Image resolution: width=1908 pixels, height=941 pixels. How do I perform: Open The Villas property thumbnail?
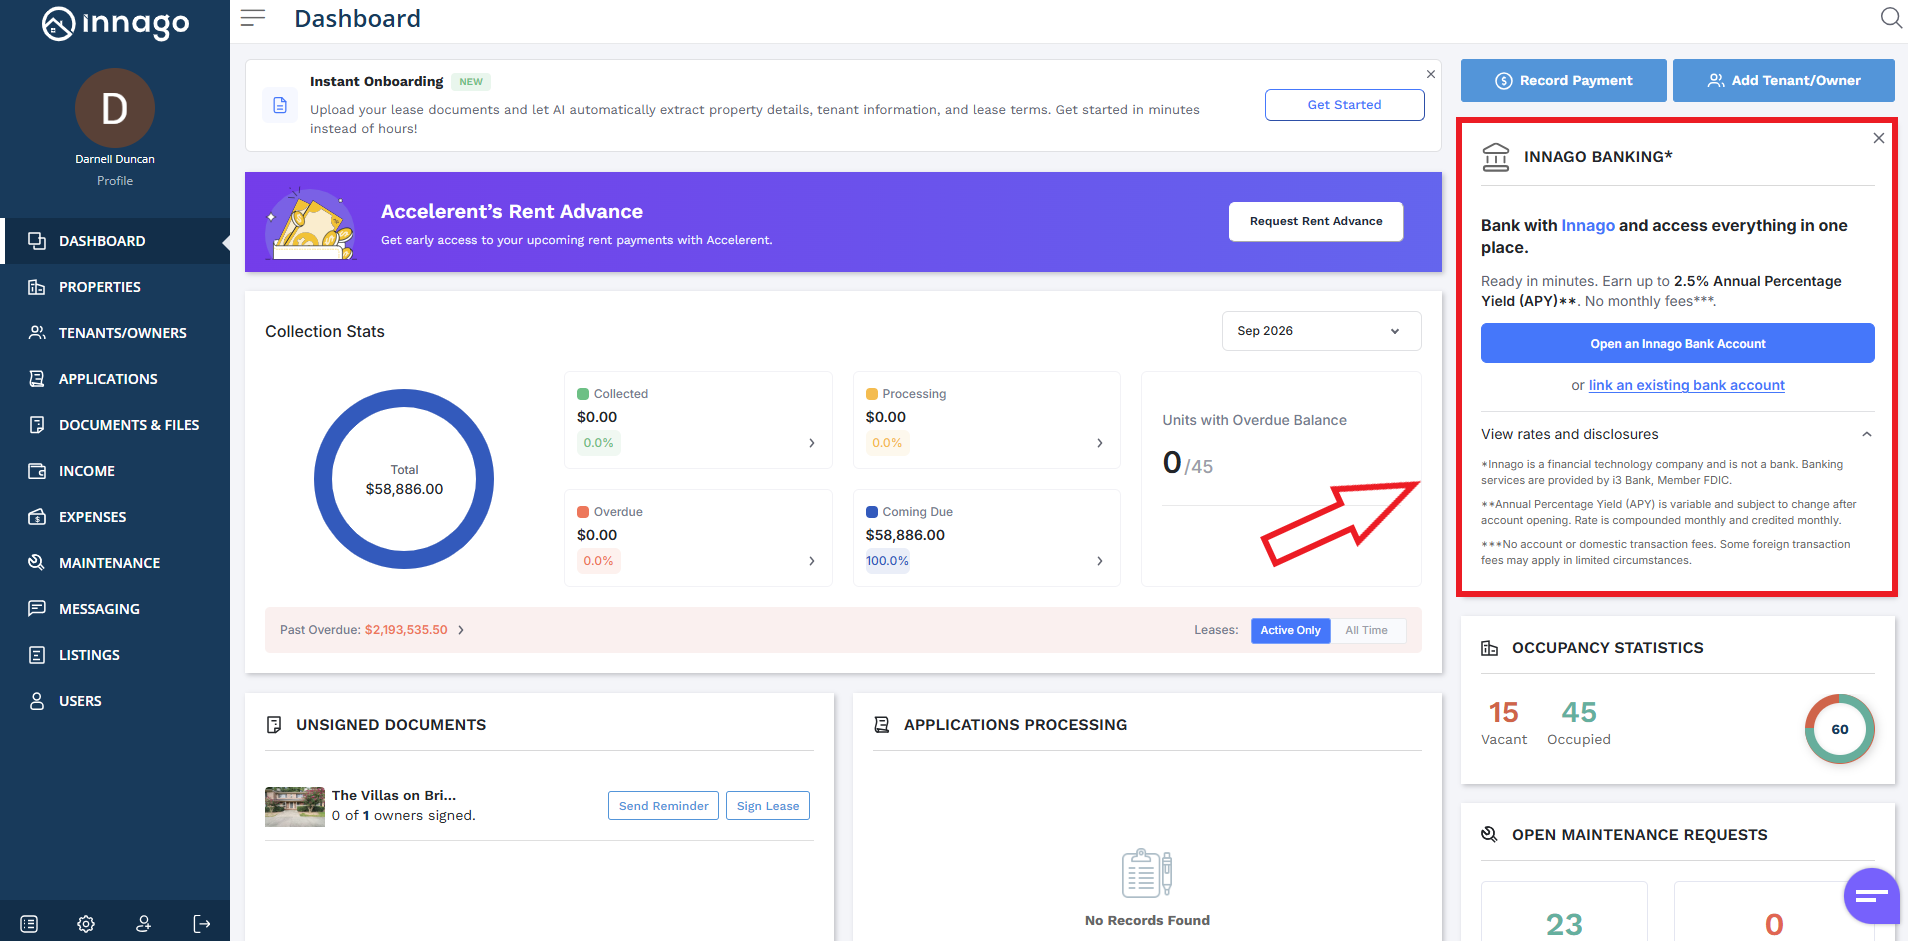tap(295, 807)
